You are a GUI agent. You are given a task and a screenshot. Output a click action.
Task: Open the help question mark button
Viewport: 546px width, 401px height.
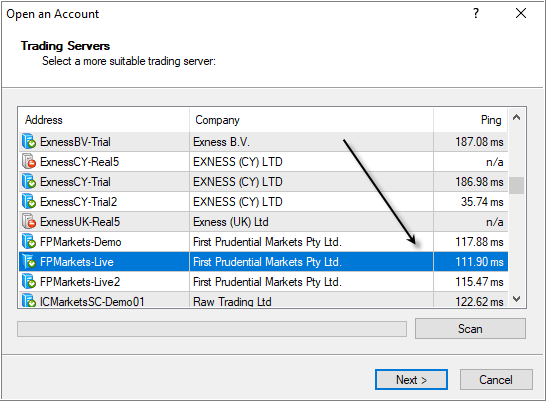(476, 14)
